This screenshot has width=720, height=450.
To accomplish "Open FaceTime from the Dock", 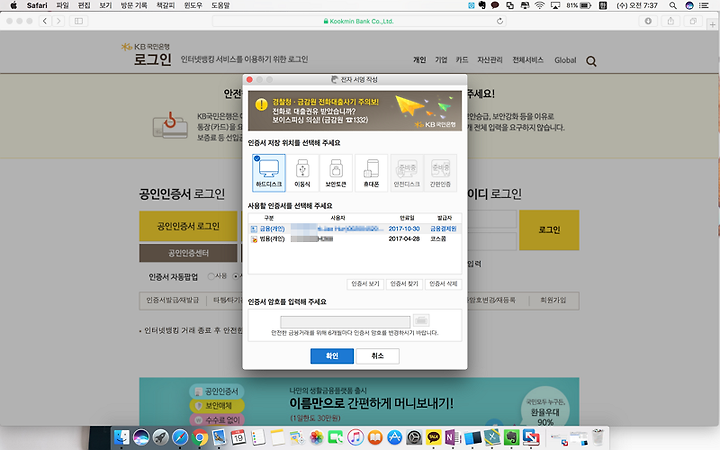I will pos(336,437).
